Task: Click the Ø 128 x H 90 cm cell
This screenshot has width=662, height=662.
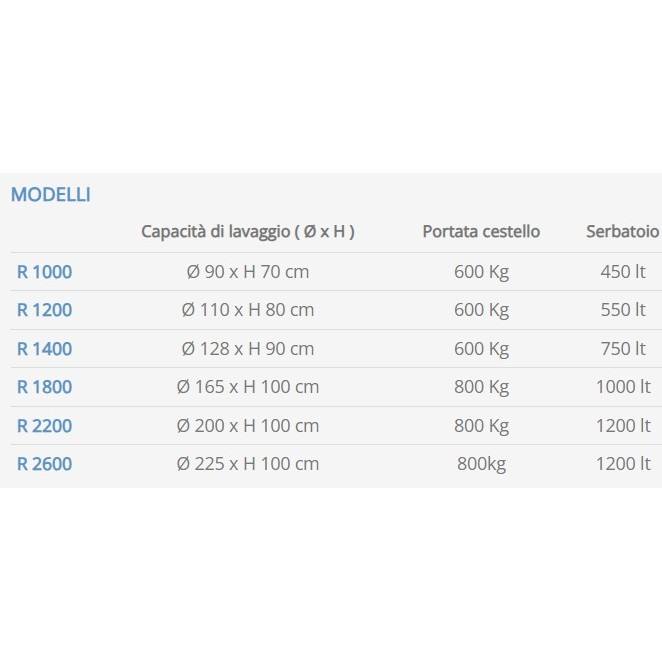Action: [x=248, y=349]
